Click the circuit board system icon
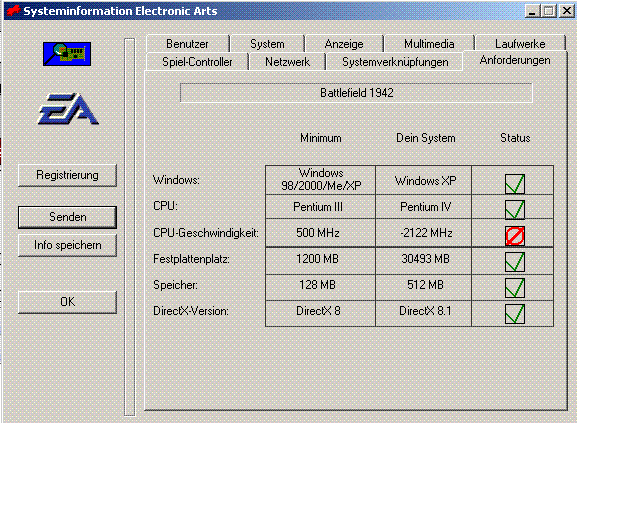The height and width of the screenshot is (512, 640). pyautogui.click(x=67, y=54)
